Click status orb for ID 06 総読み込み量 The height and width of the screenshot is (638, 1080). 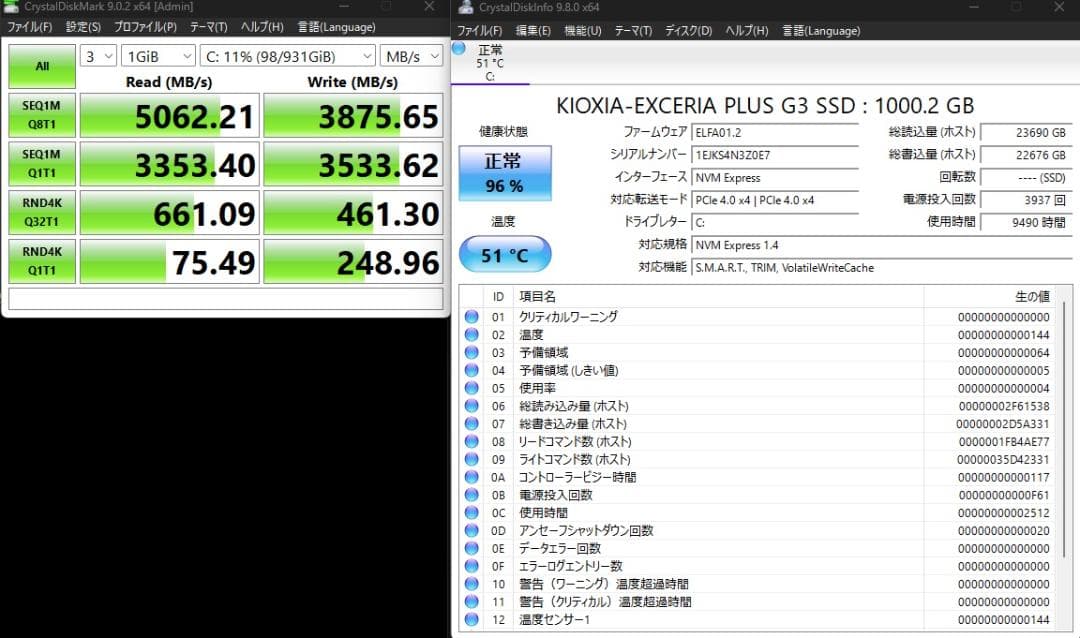click(471, 406)
